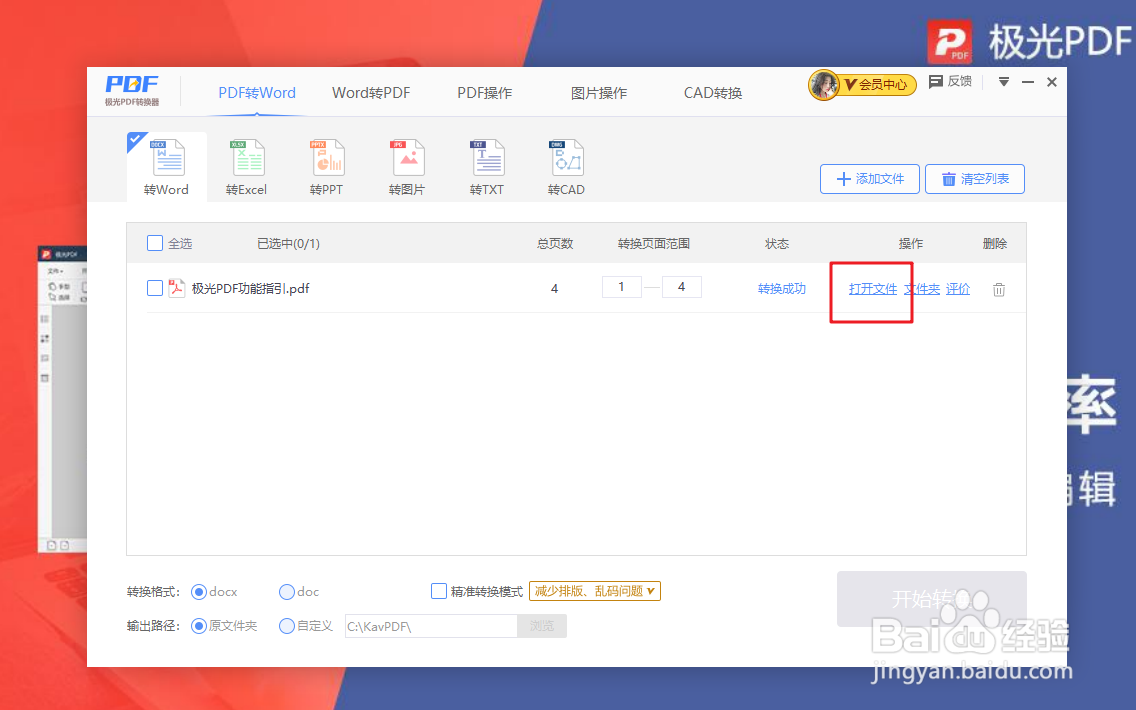This screenshot has width=1136, height=710.
Task: Click the 已选中(0/1) label
Action: [288, 243]
